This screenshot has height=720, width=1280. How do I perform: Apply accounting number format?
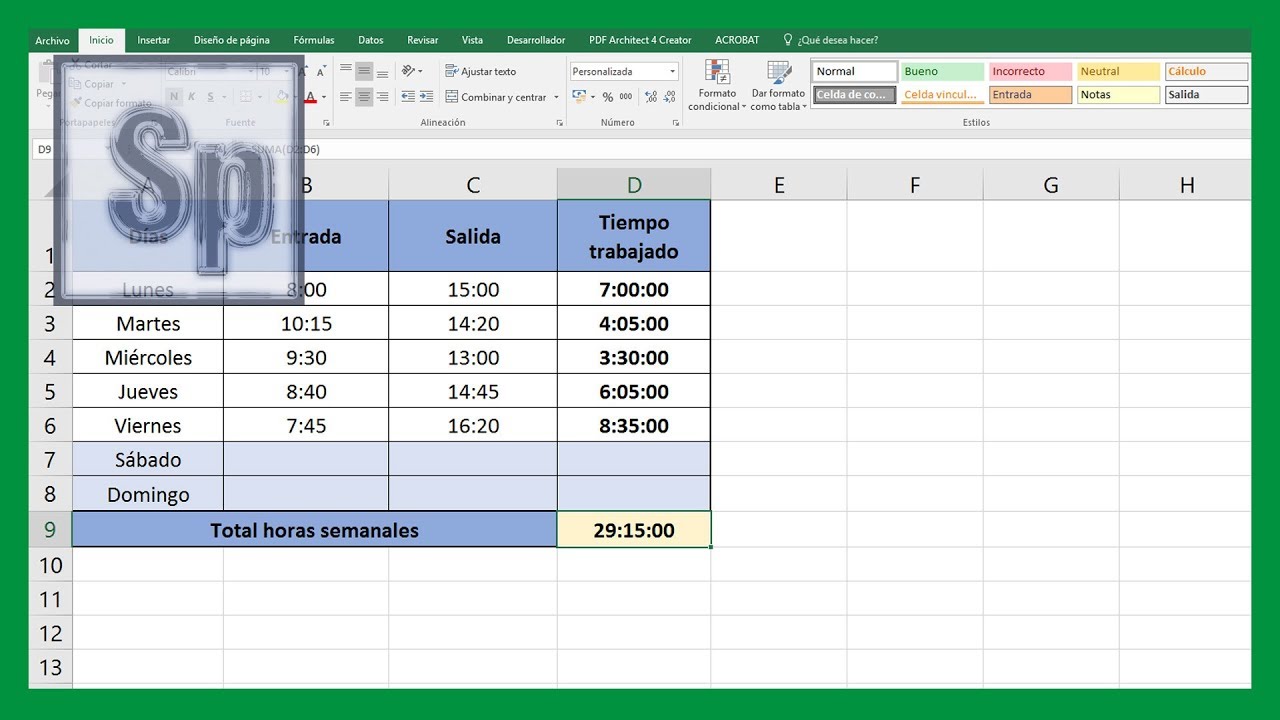point(579,97)
